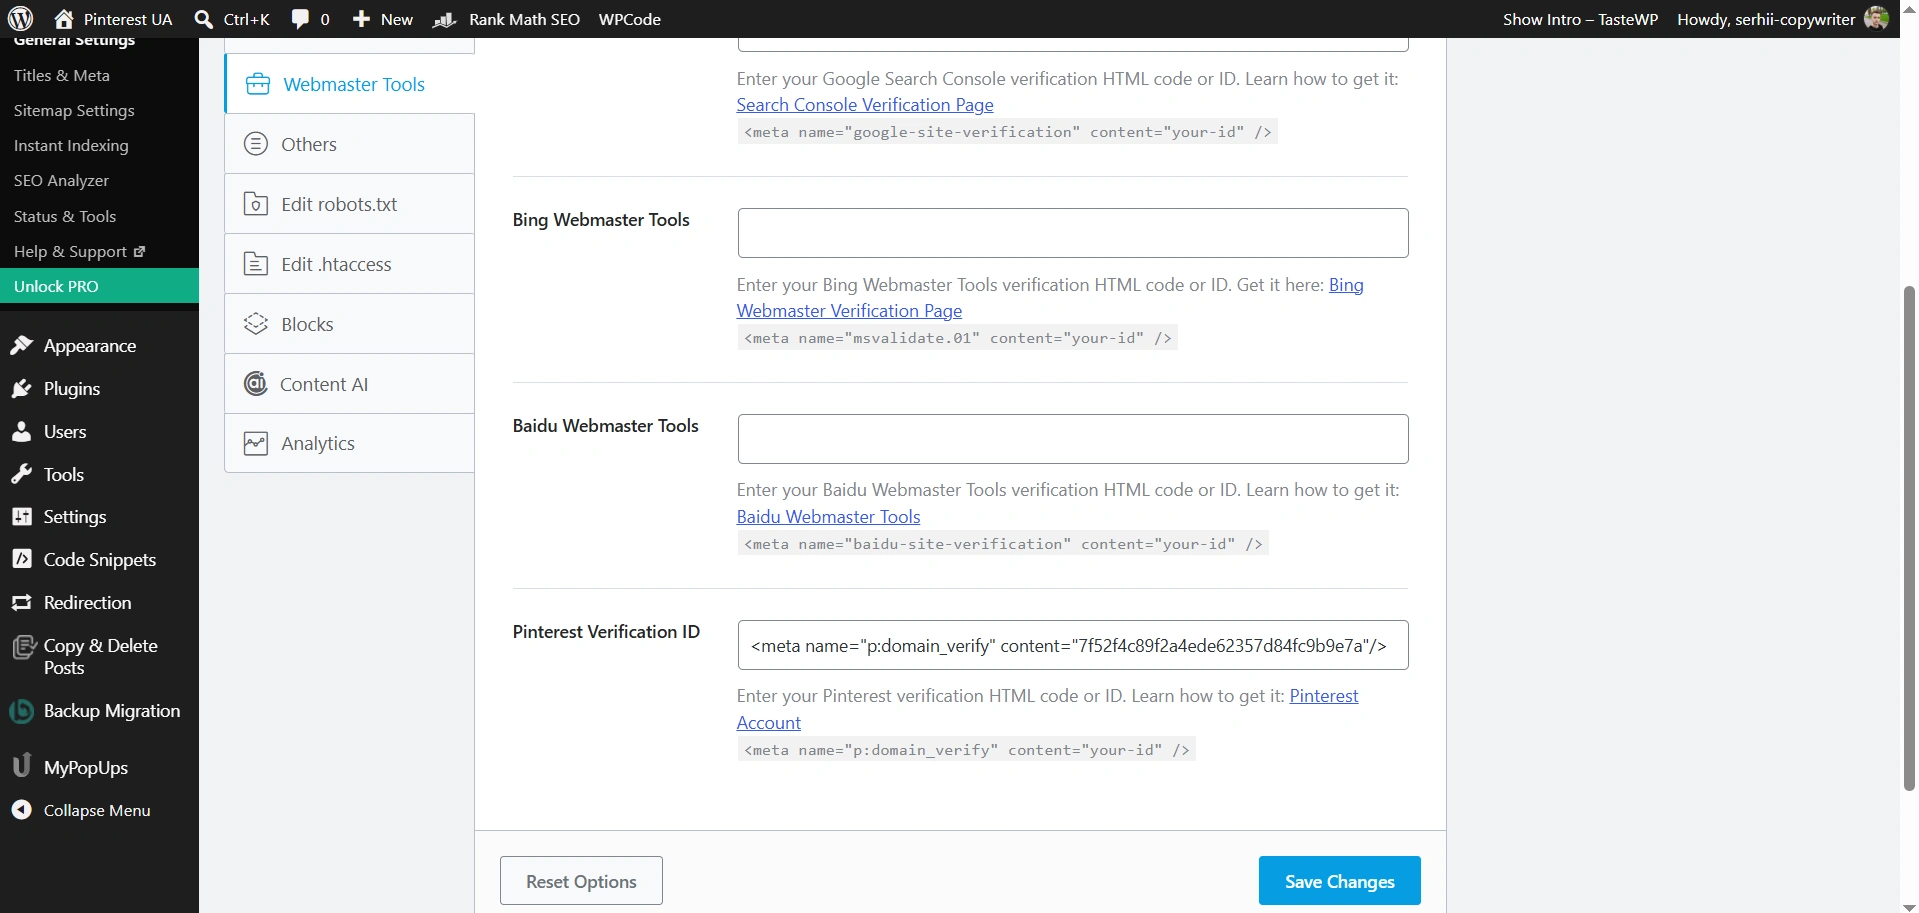The height and width of the screenshot is (913, 1919).
Task: Open Ctrl+K search magnifier icon
Action: pyautogui.click(x=204, y=19)
